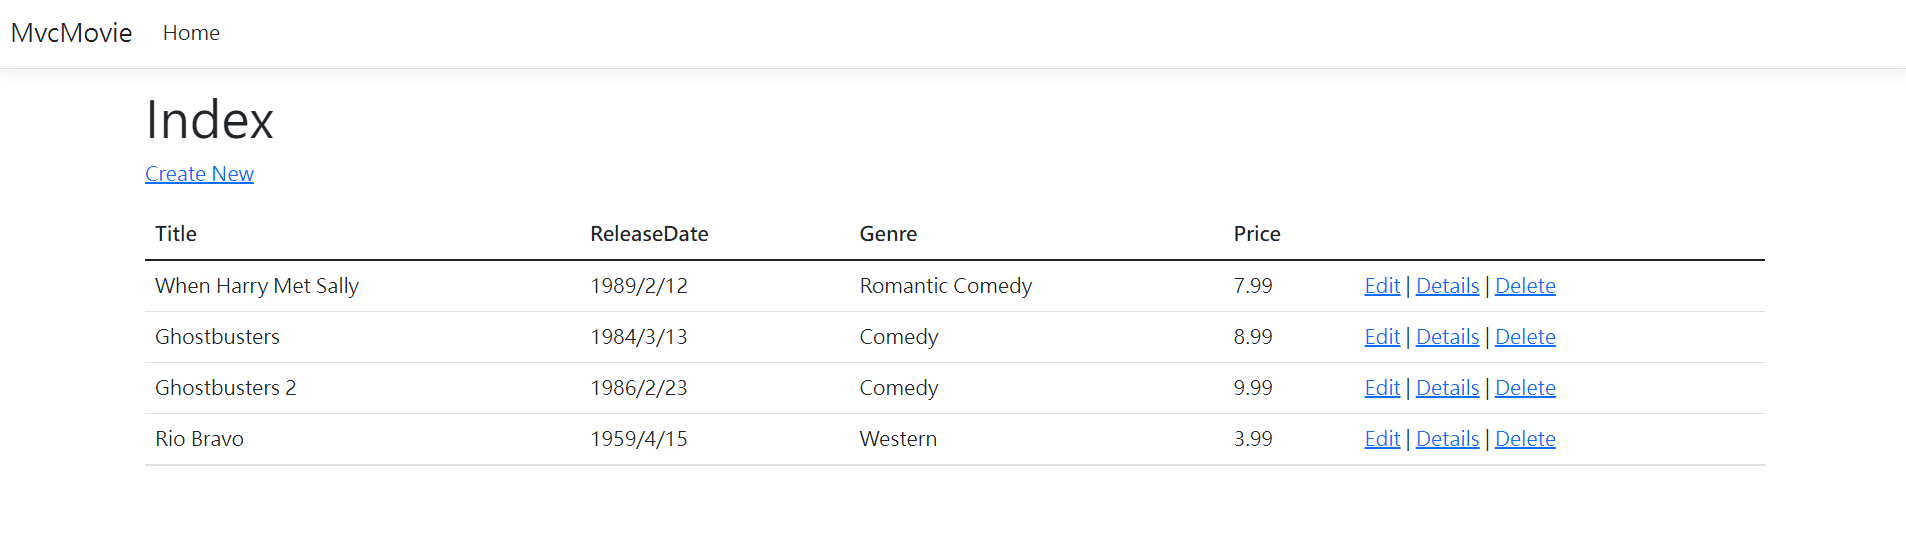Click the Genre column header
The height and width of the screenshot is (548, 1906).
[888, 234]
